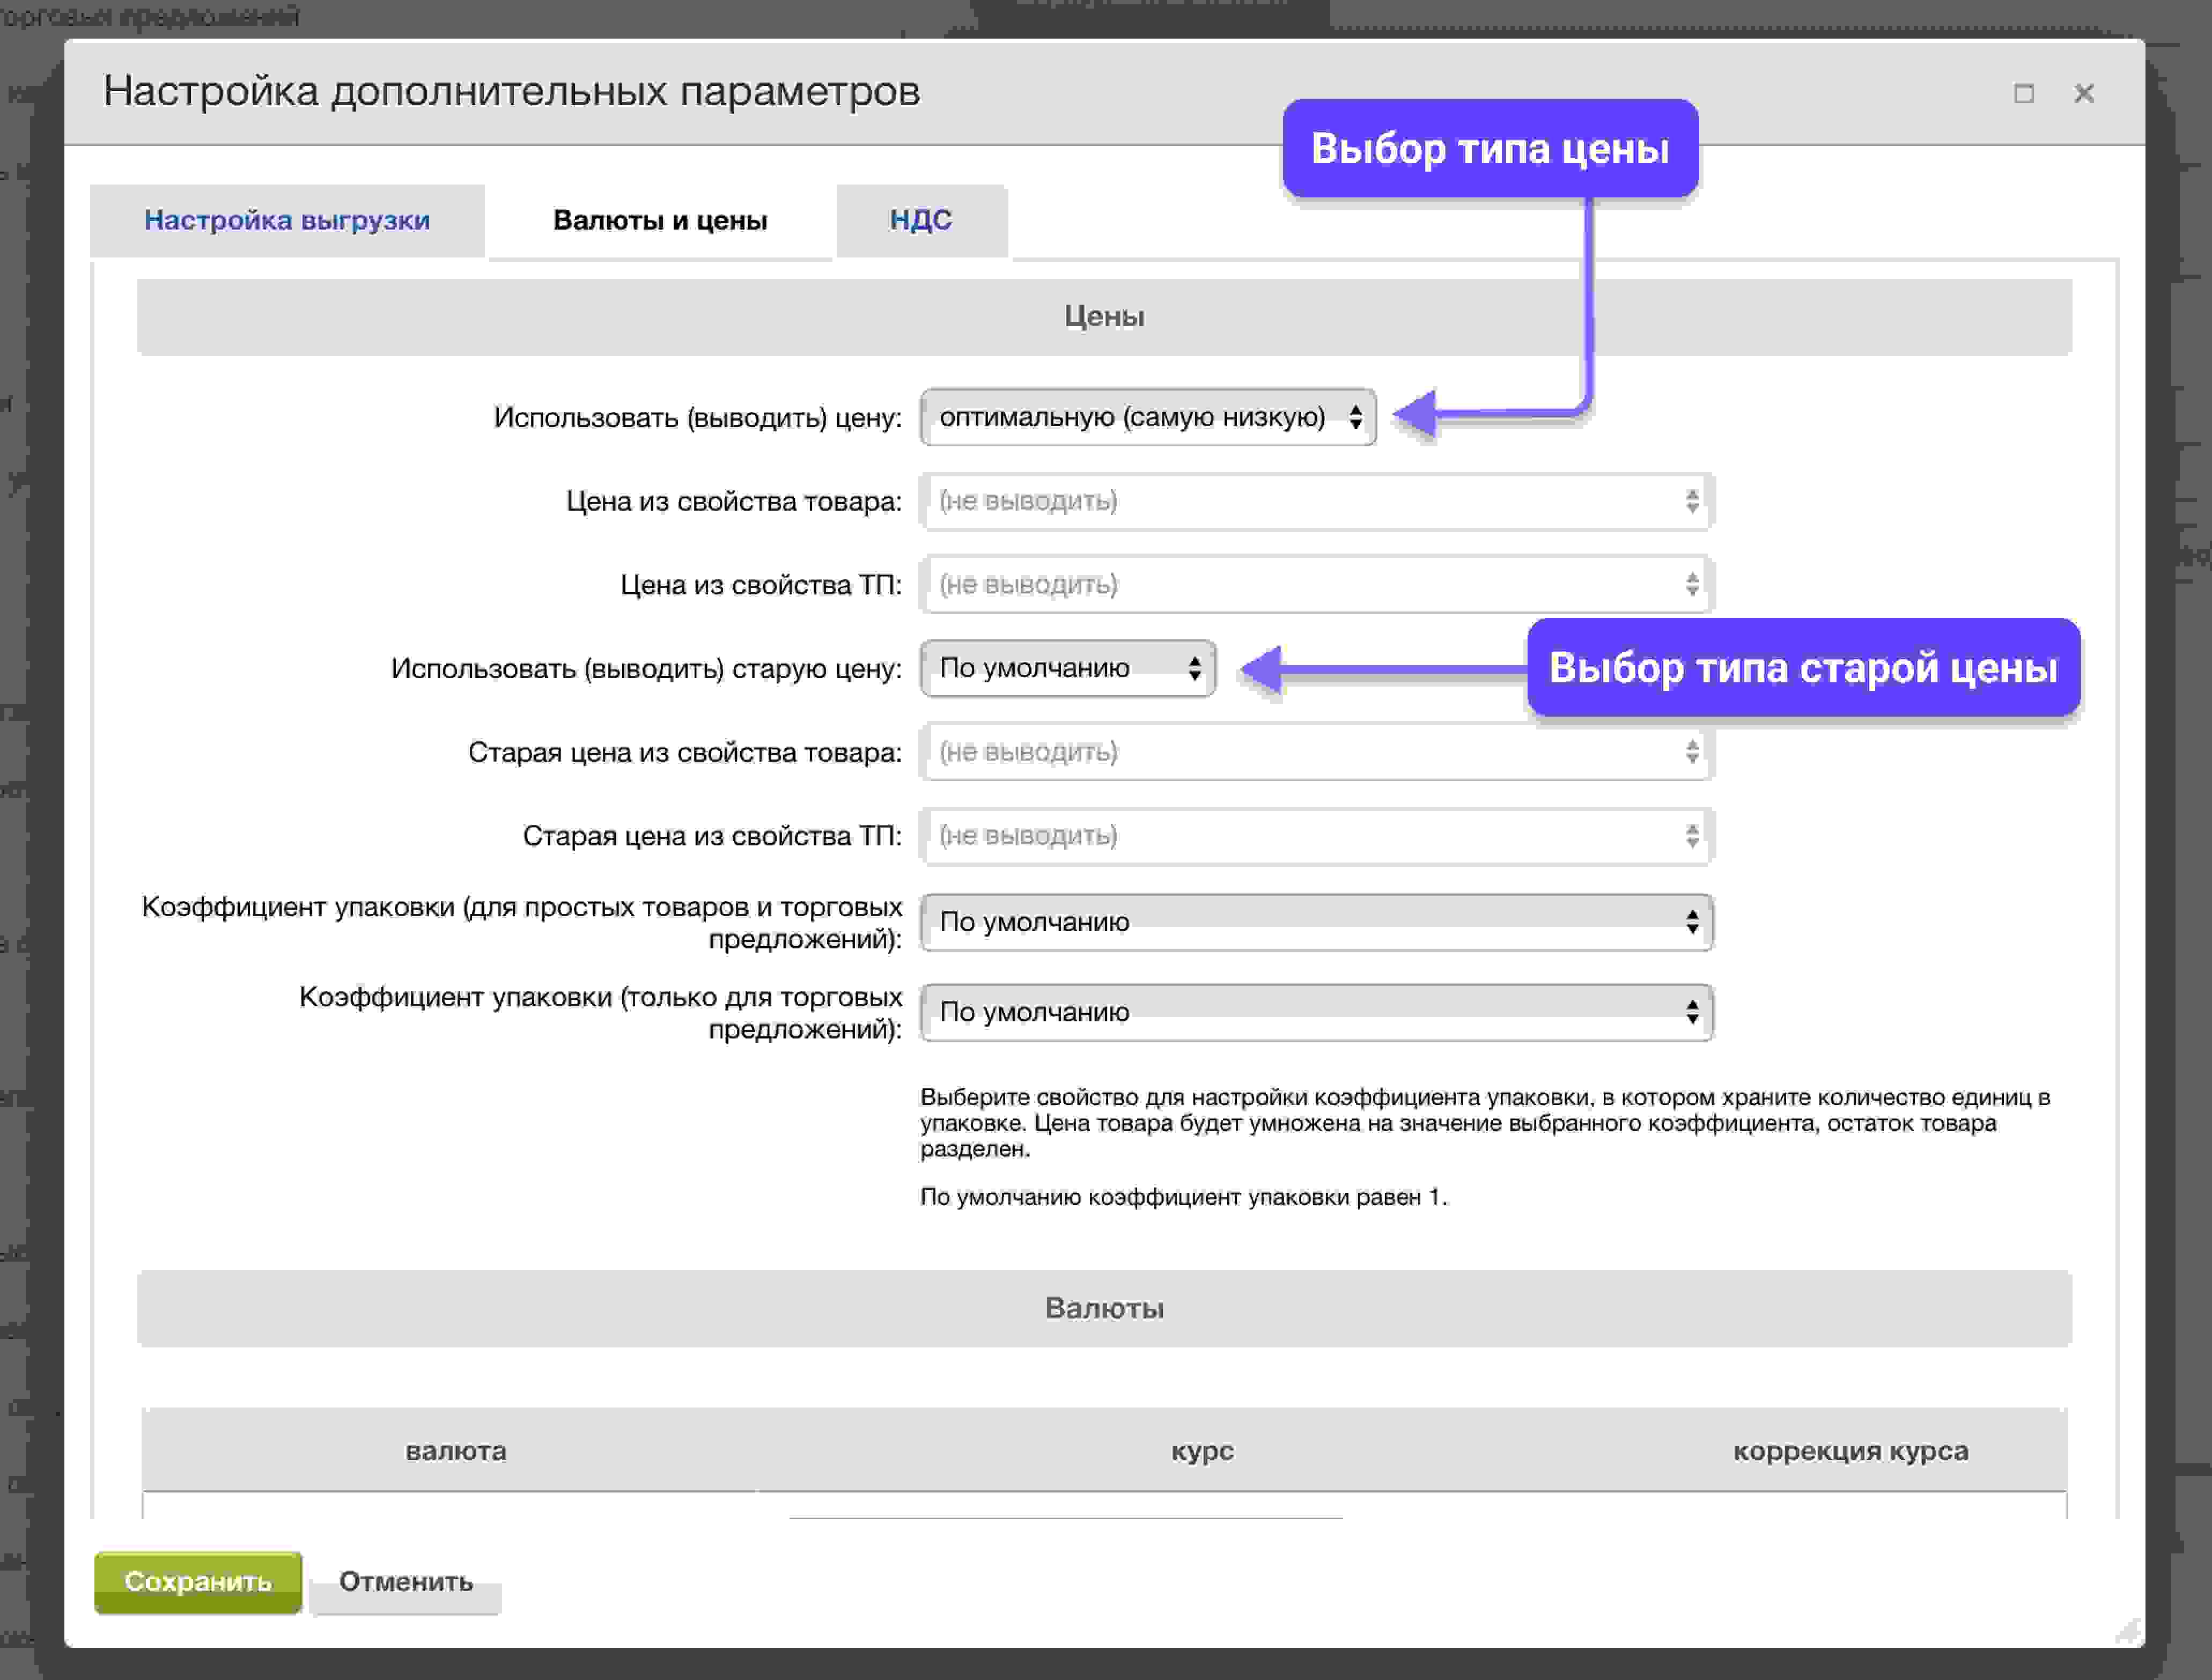Maximize the dialog with the square icon
Screen dimensions: 2212x1680
(2024, 94)
